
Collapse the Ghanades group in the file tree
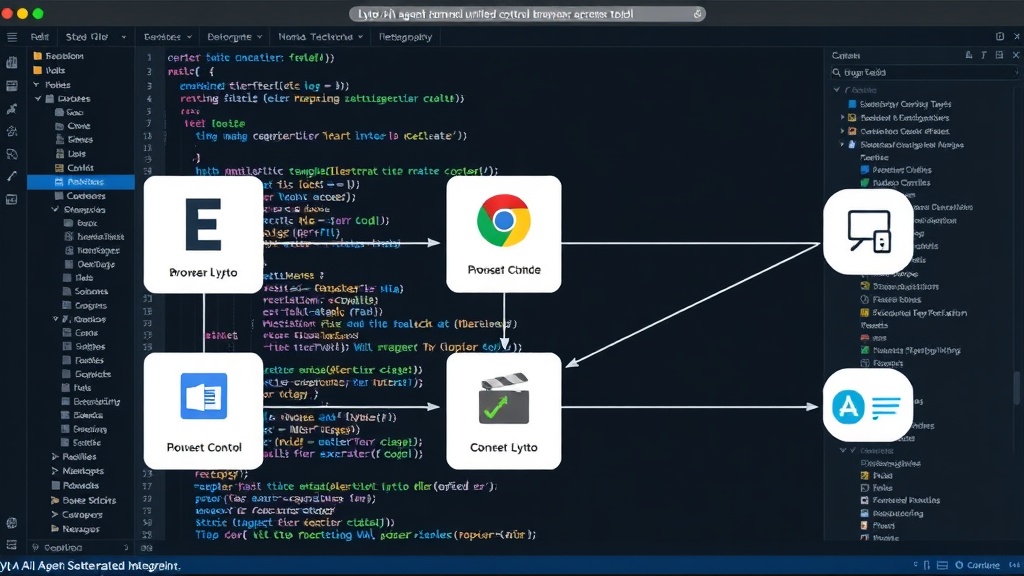(x=55, y=210)
